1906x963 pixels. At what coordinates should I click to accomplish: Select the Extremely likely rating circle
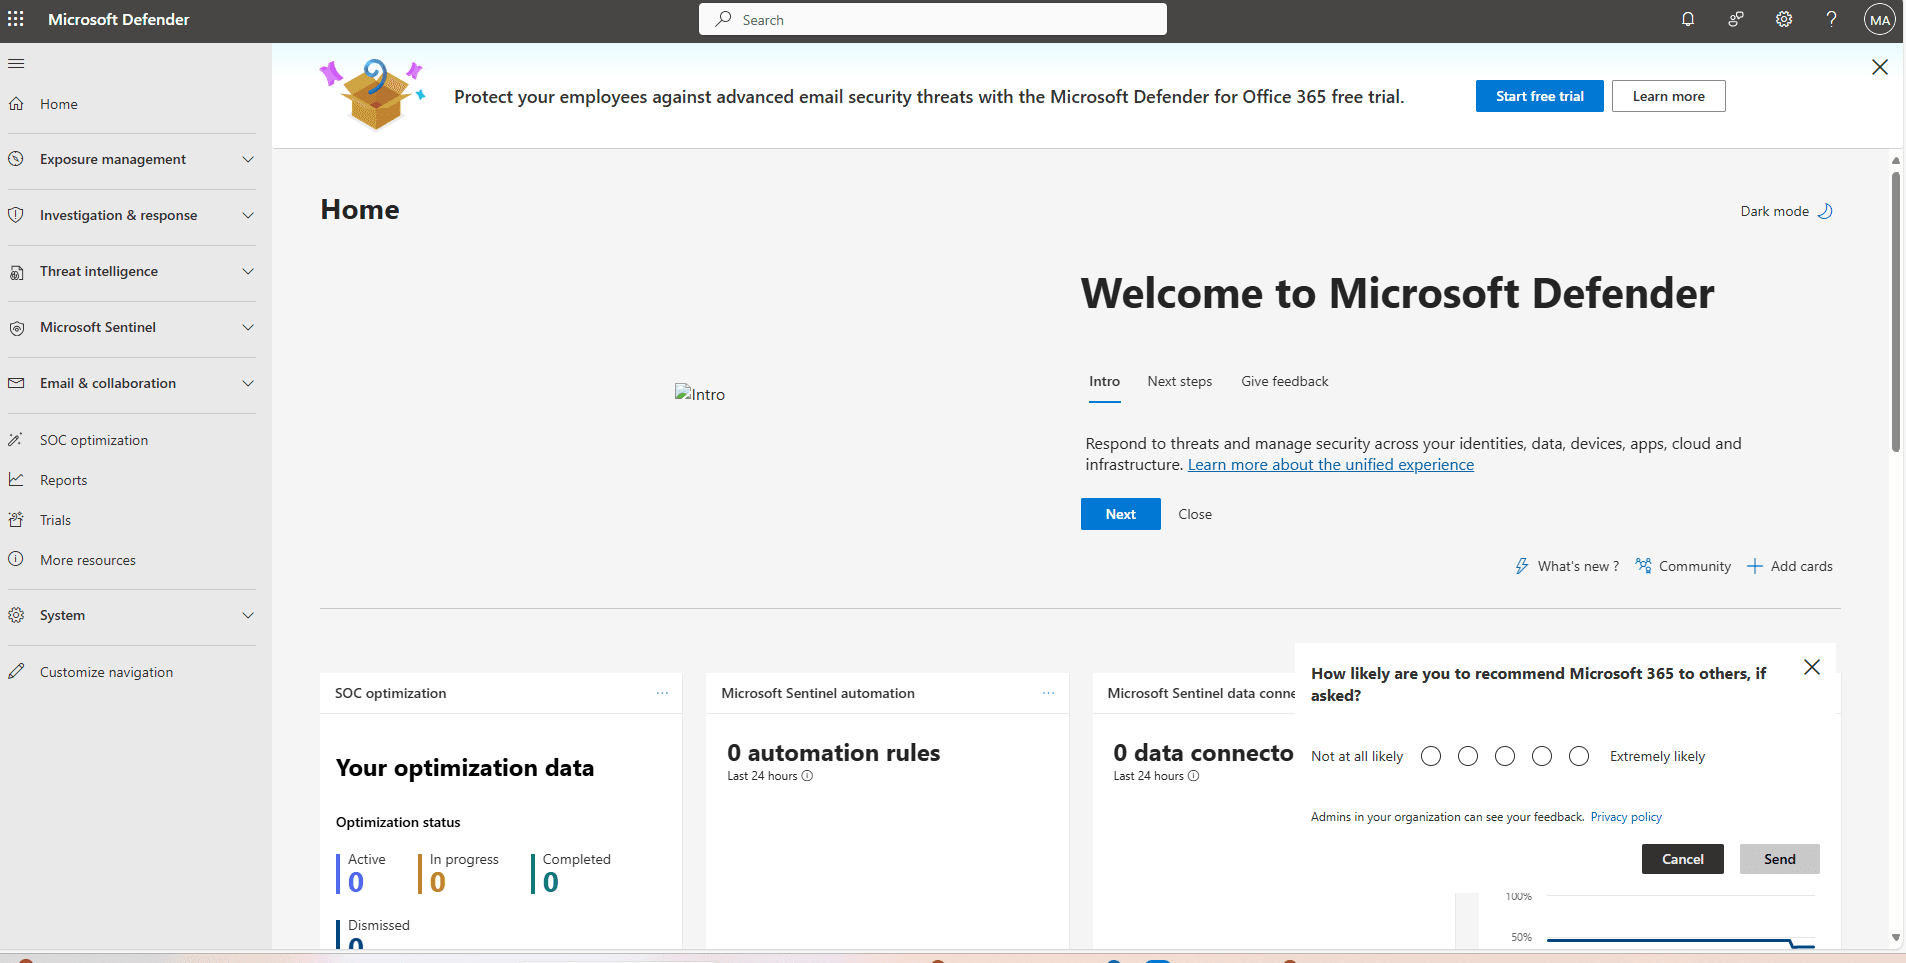tap(1578, 756)
